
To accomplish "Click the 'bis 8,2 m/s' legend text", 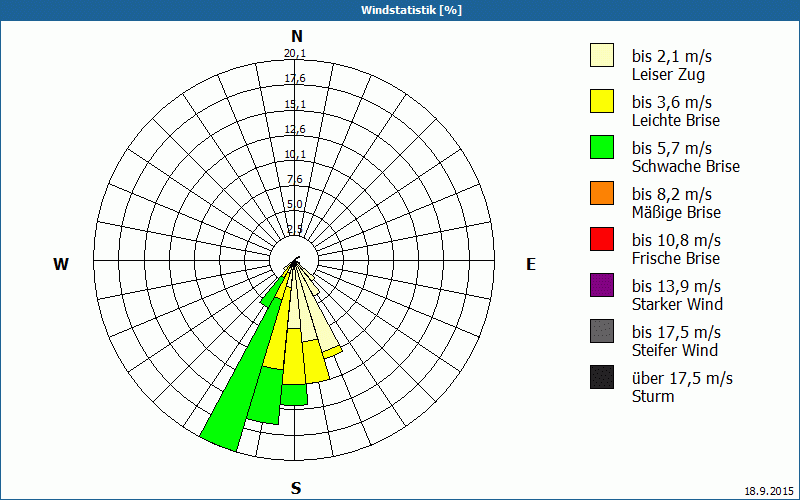I will point(672,194).
